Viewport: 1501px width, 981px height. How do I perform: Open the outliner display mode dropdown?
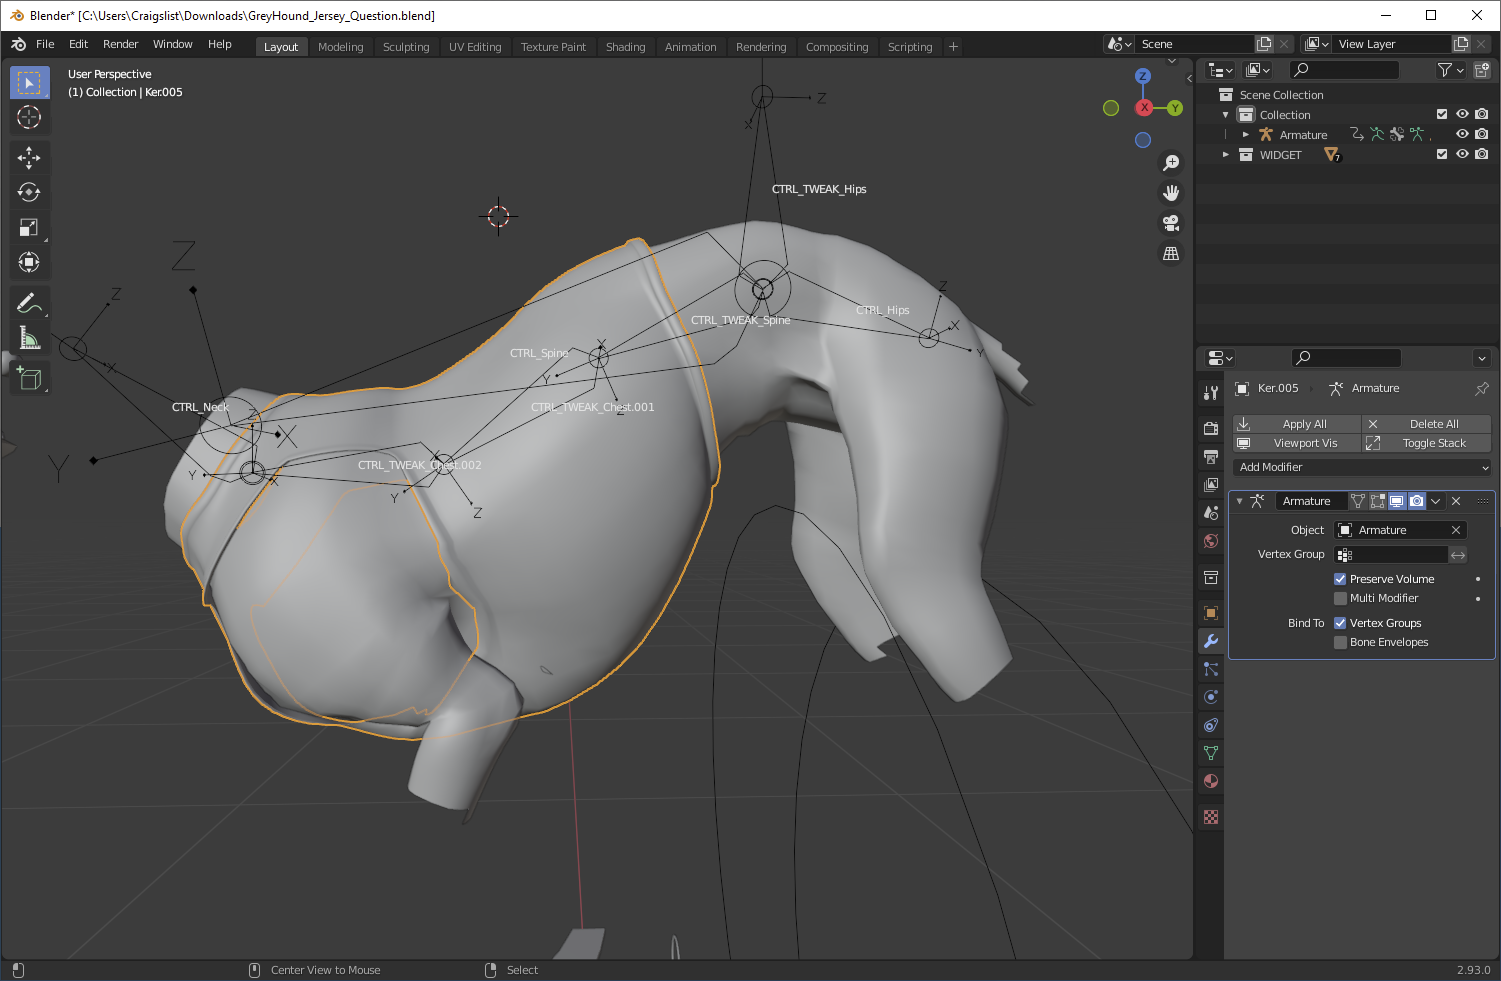1258,70
